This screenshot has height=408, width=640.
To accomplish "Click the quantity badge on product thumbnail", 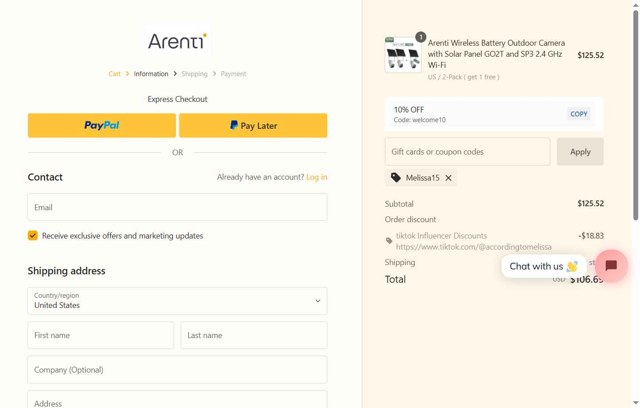I will pyautogui.click(x=420, y=37).
